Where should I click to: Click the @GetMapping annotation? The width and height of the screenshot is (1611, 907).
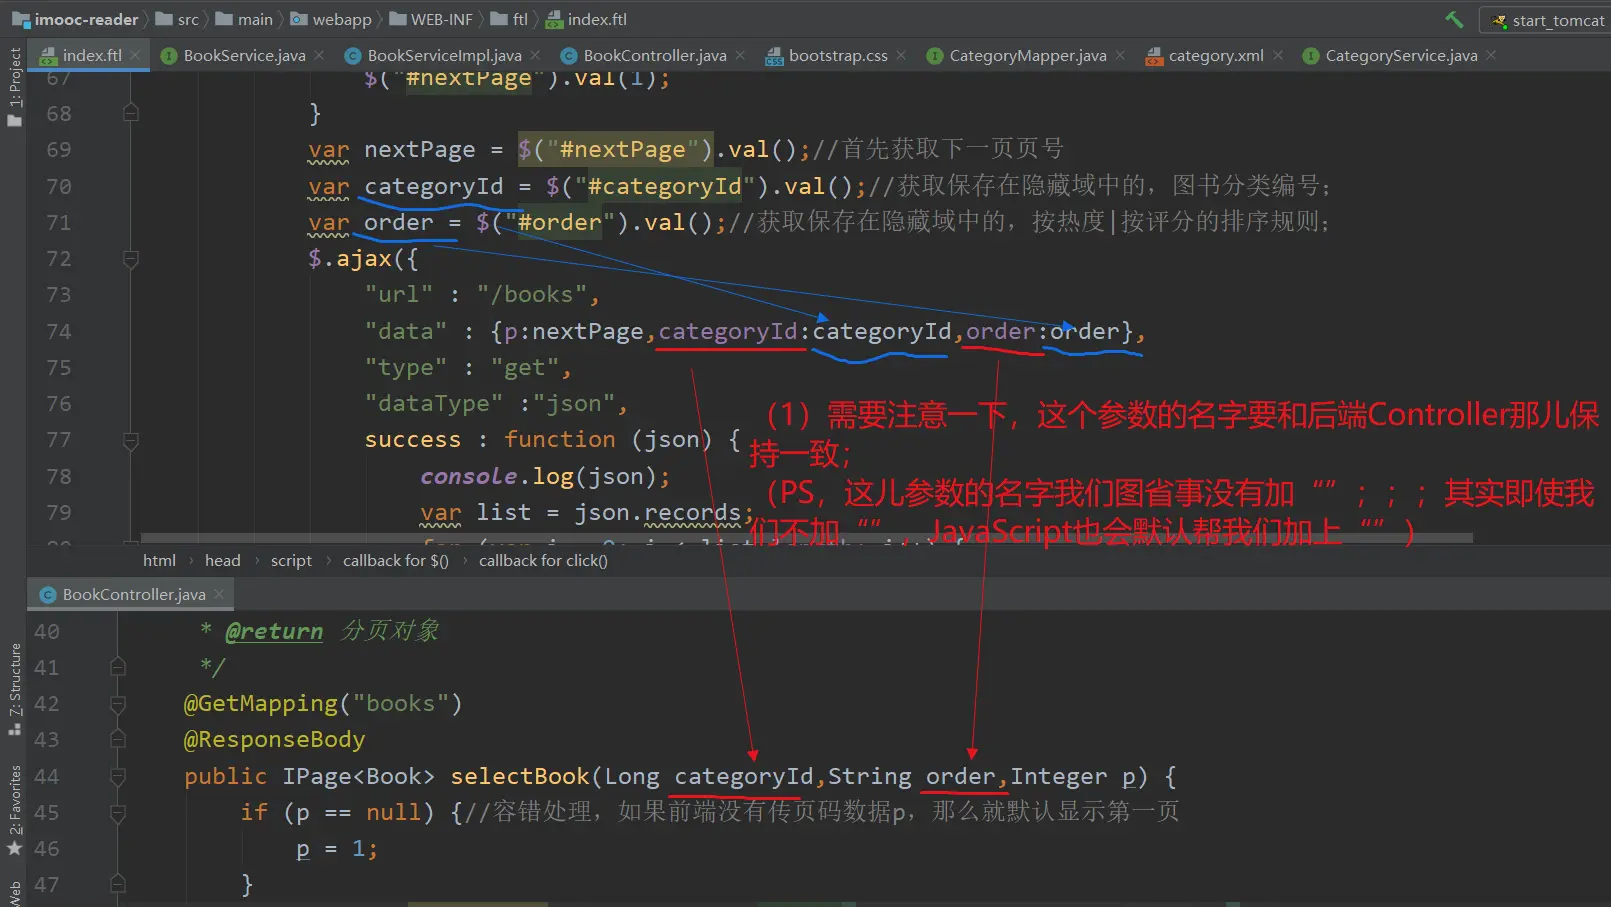tap(261, 704)
